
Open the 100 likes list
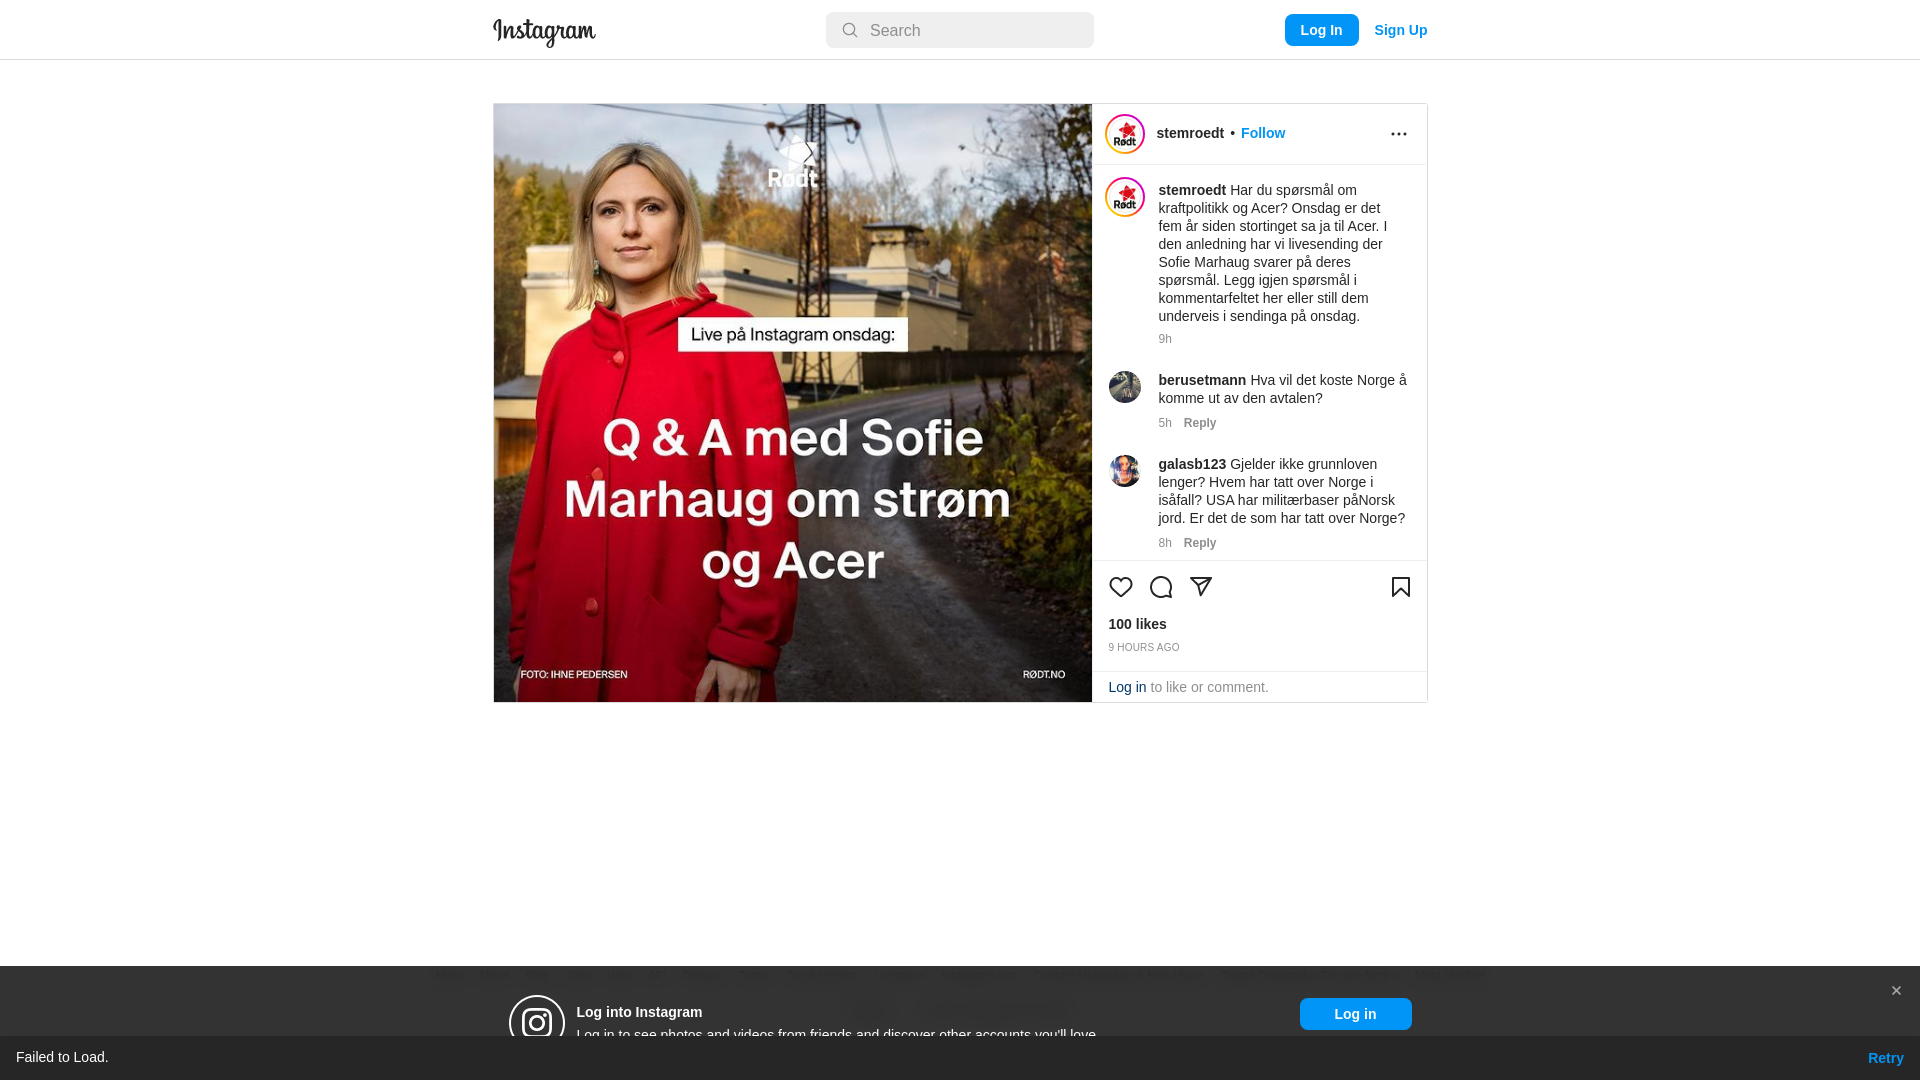(1137, 624)
